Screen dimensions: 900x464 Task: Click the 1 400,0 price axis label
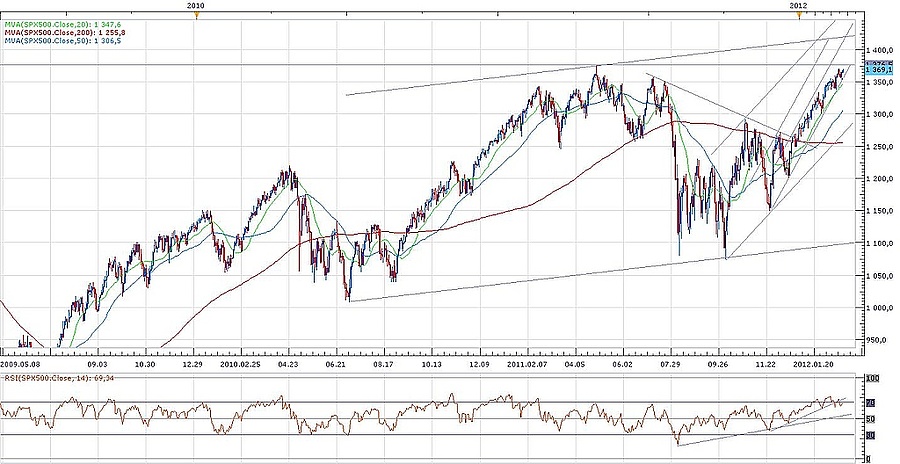pos(876,50)
